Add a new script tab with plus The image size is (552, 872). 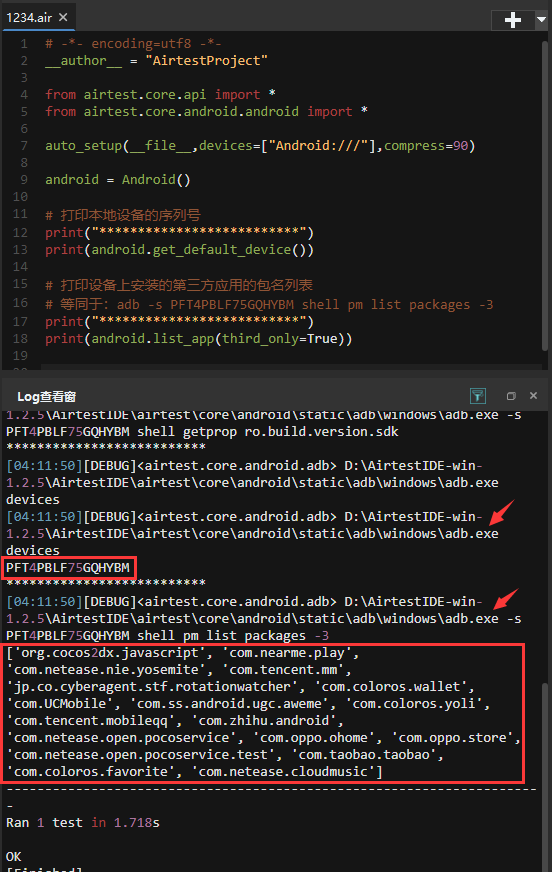[x=513, y=20]
